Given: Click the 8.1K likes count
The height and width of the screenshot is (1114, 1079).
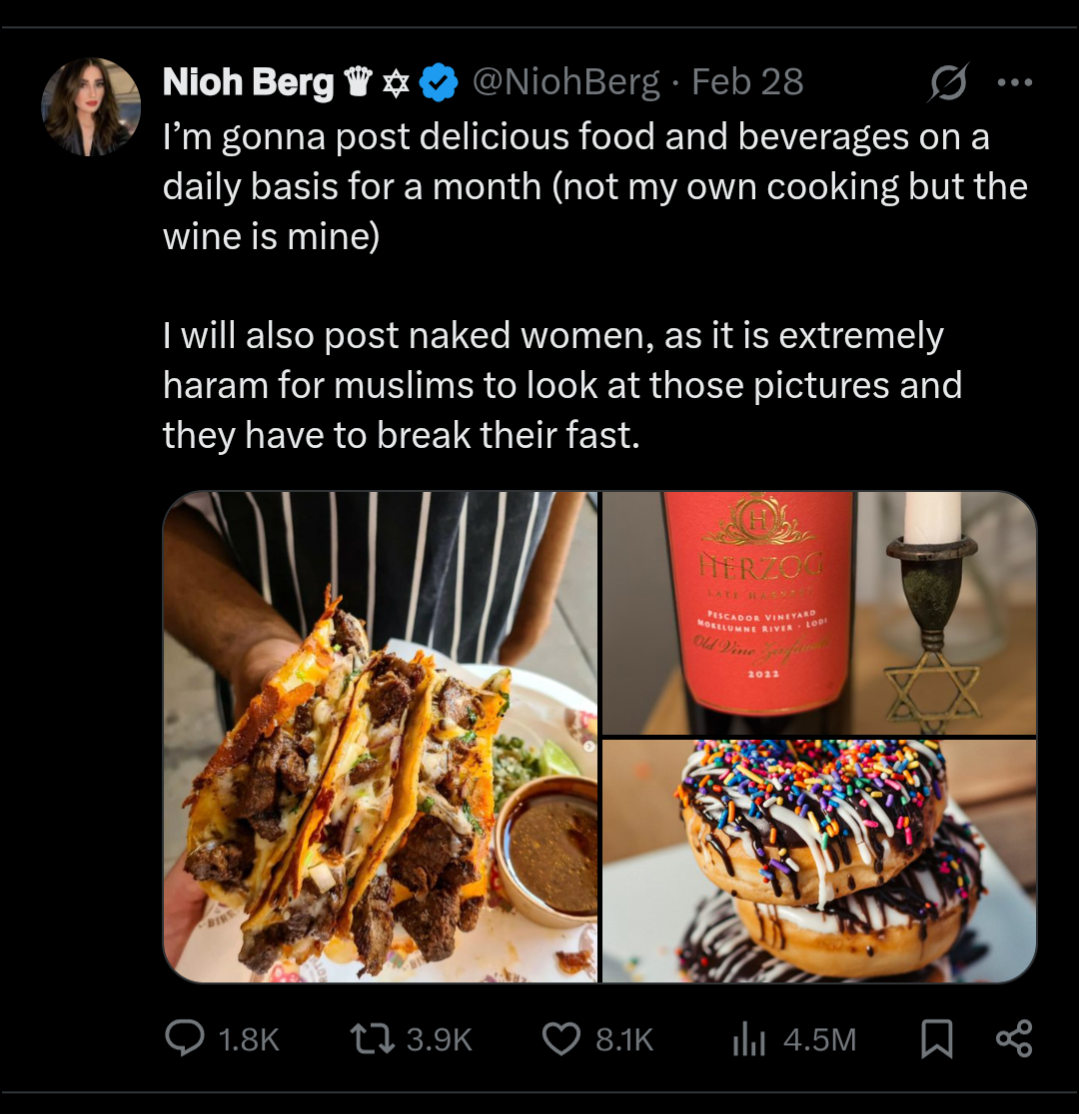Looking at the screenshot, I should [624, 1040].
